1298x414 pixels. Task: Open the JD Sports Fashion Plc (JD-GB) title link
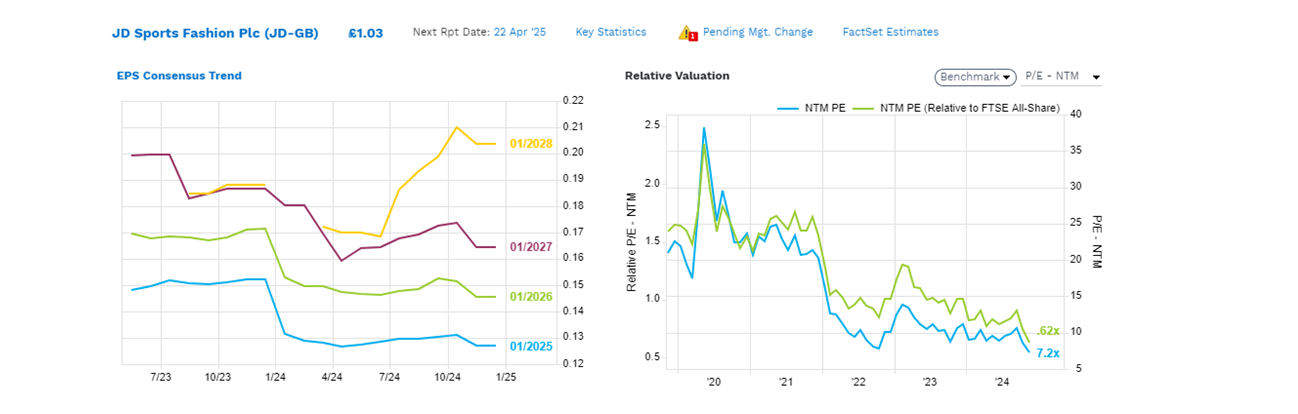[x=214, y=33]
